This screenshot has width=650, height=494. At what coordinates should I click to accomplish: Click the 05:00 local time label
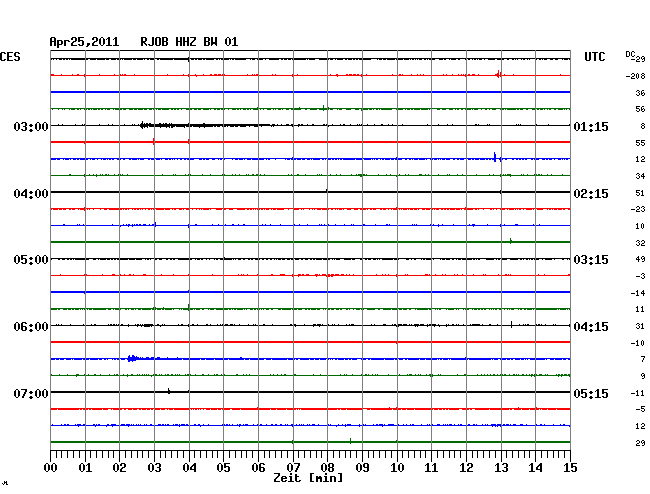[31, 260]
